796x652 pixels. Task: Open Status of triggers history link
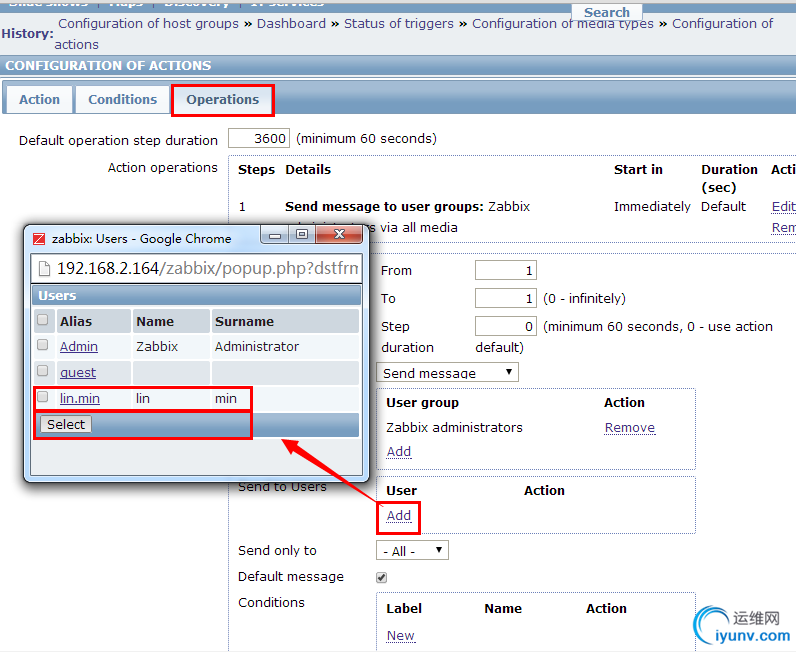click(399, 24)
